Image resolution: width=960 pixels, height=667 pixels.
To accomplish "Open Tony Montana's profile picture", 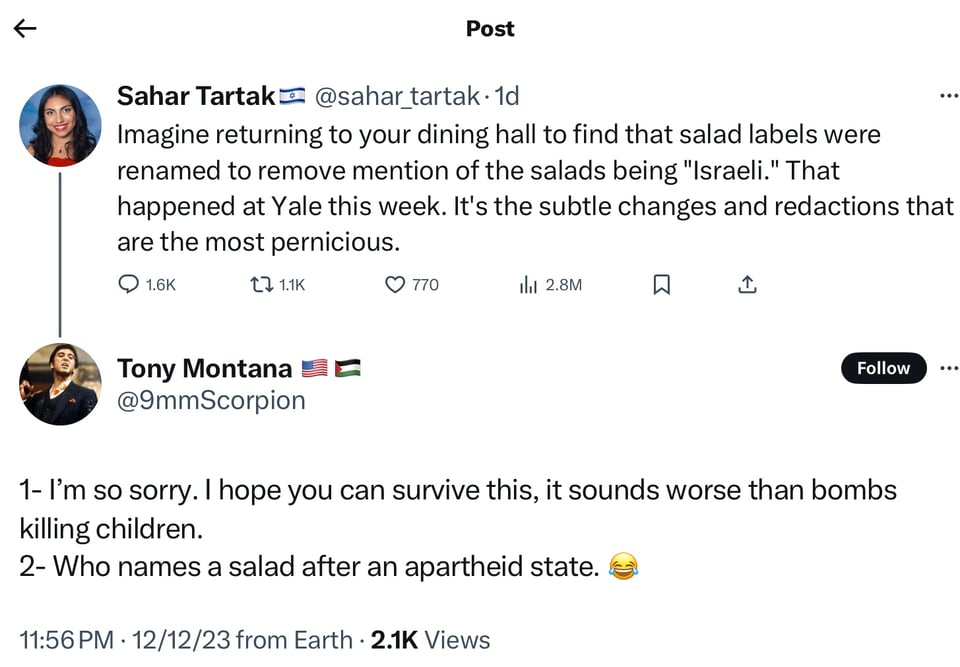I will coord(61,384).
